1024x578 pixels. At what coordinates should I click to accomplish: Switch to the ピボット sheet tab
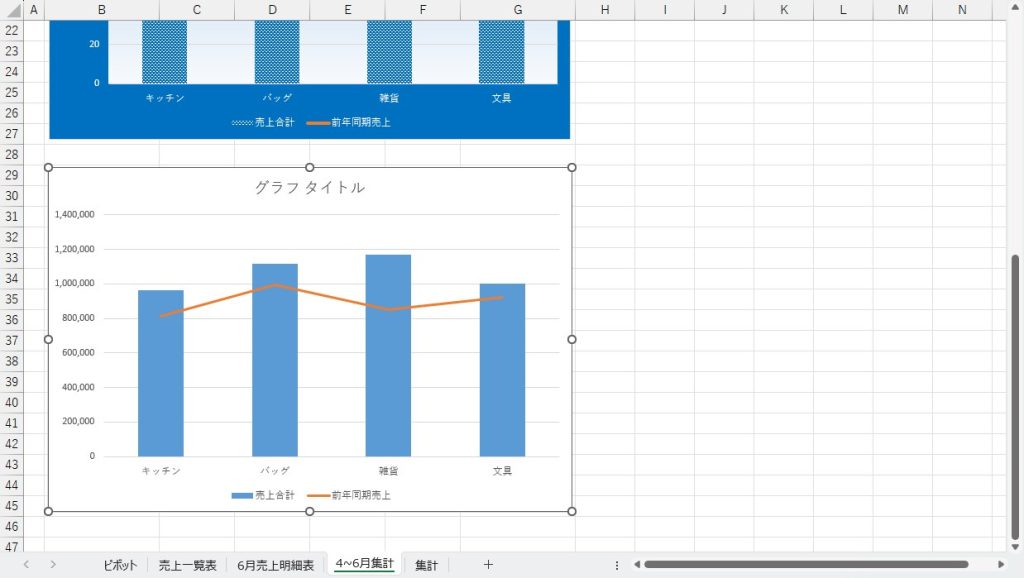point(120,565)
